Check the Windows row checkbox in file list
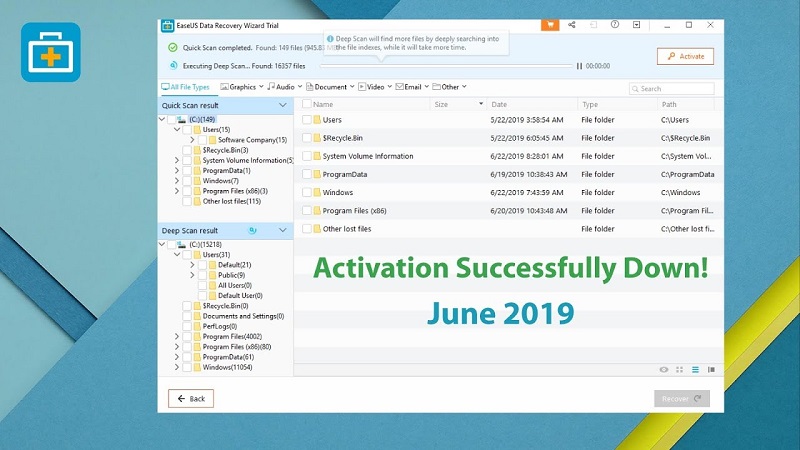 coord(307,192)
